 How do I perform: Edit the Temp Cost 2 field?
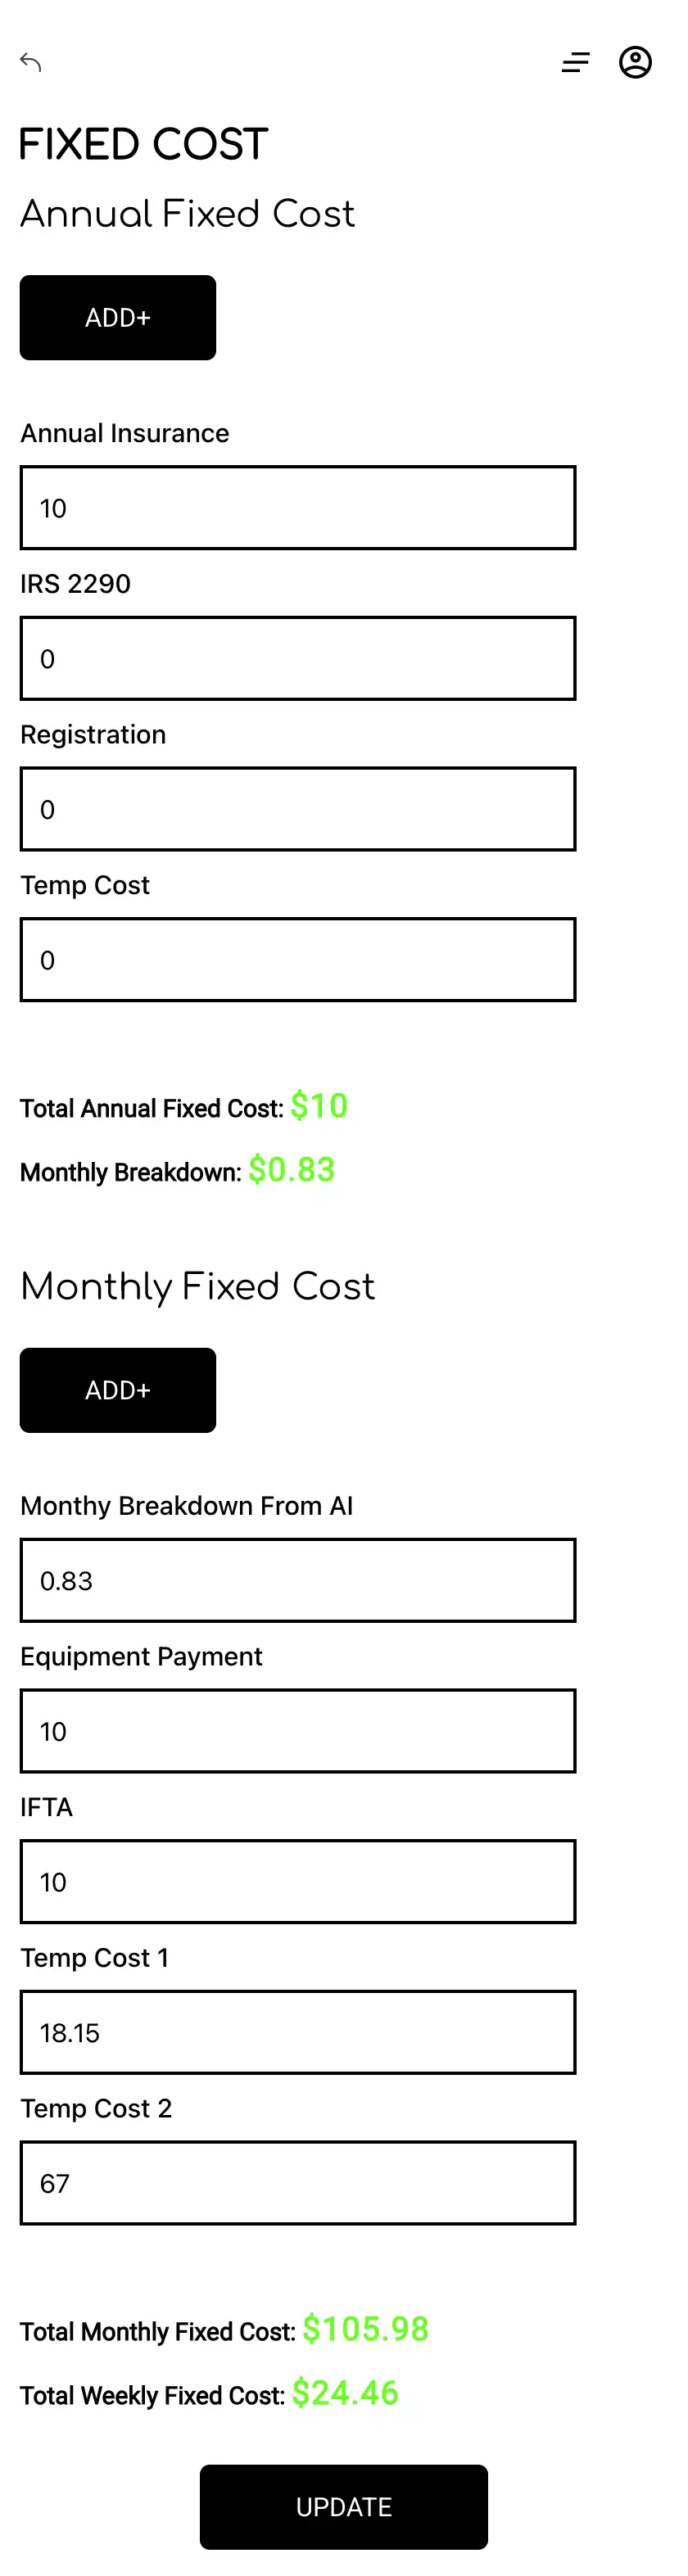tap(298, 2183)
